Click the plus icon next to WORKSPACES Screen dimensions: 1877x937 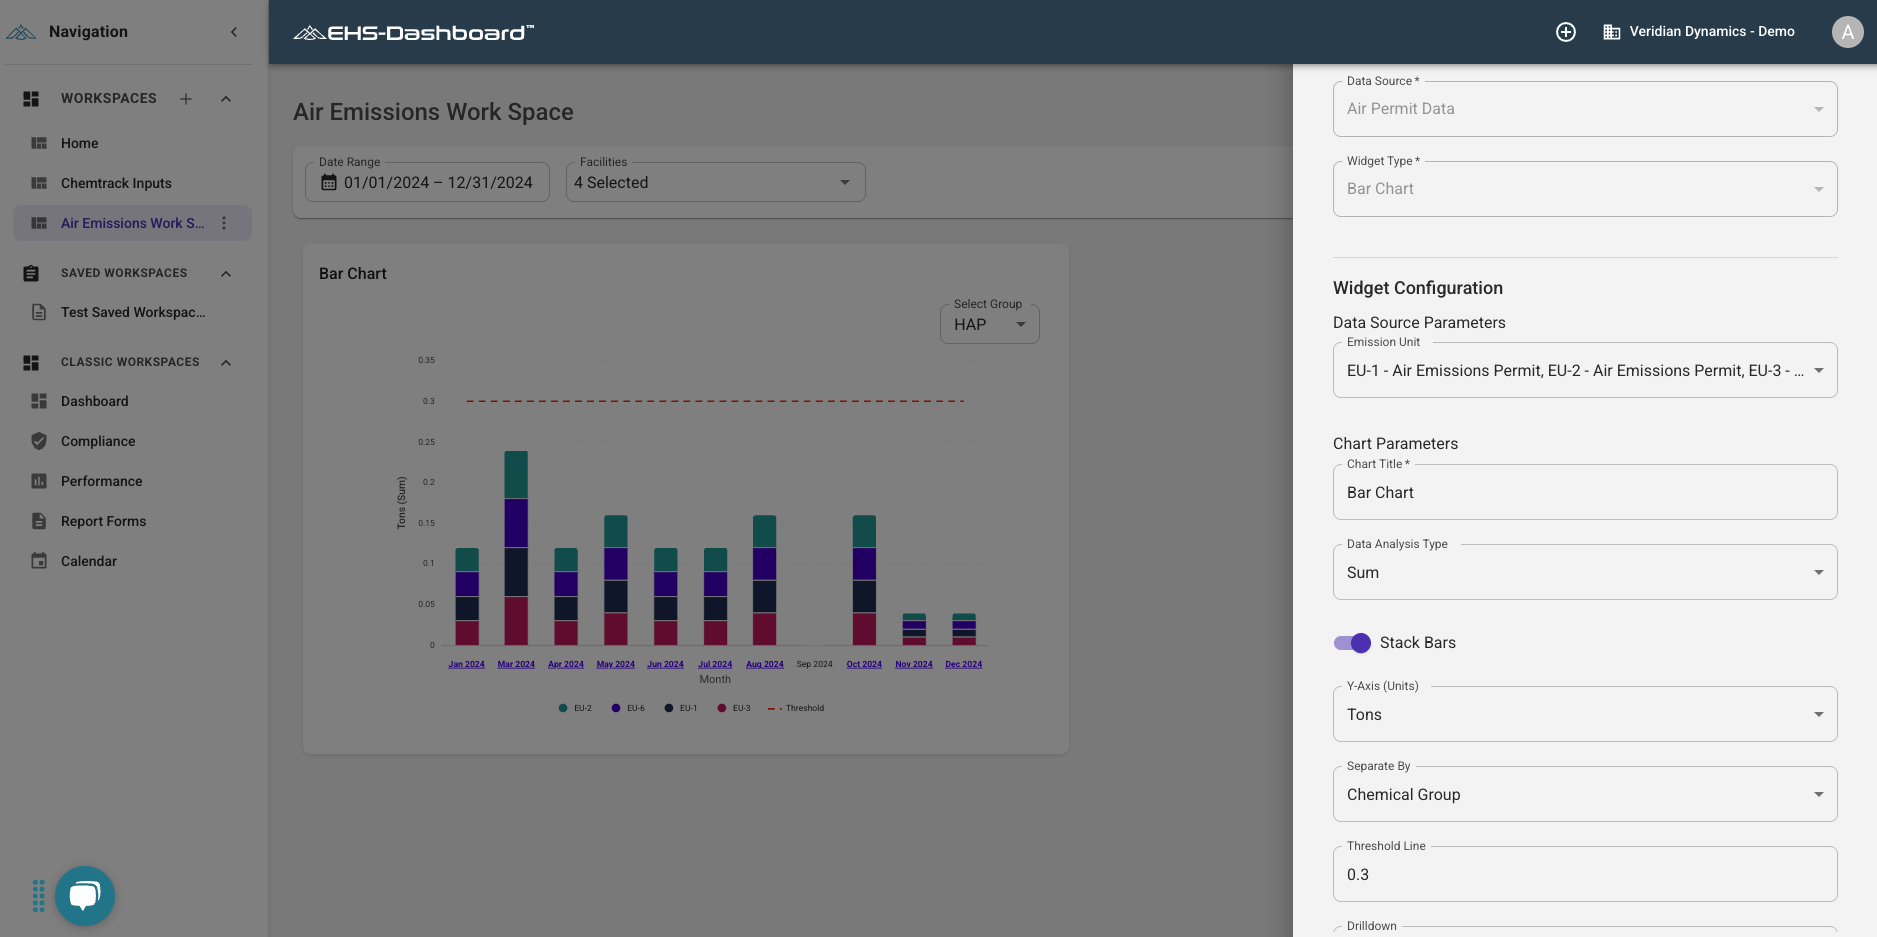point(186,98)
